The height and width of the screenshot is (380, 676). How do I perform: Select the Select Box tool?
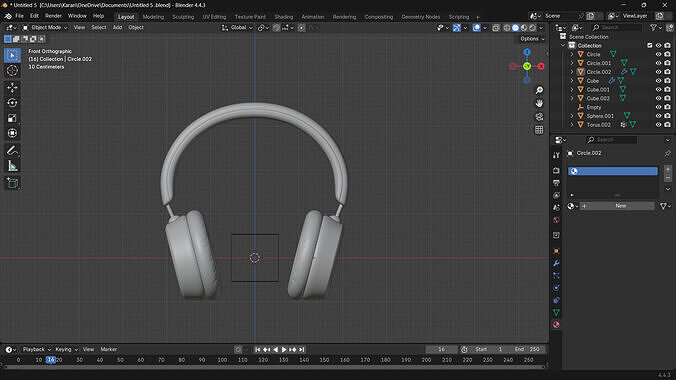12,55
